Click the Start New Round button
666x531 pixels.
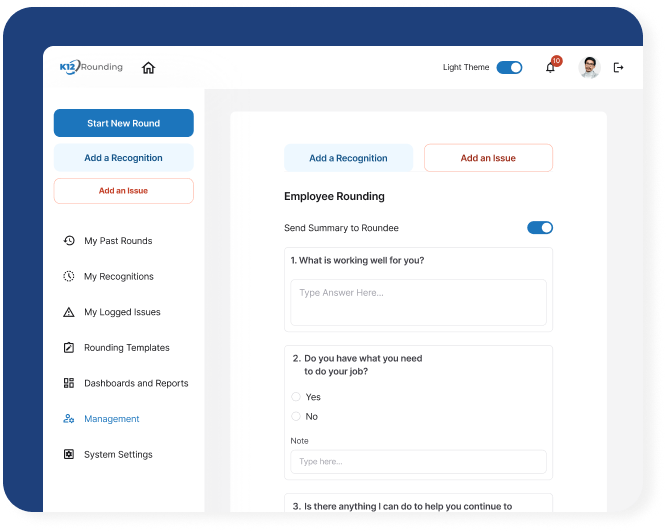[123, 123]
